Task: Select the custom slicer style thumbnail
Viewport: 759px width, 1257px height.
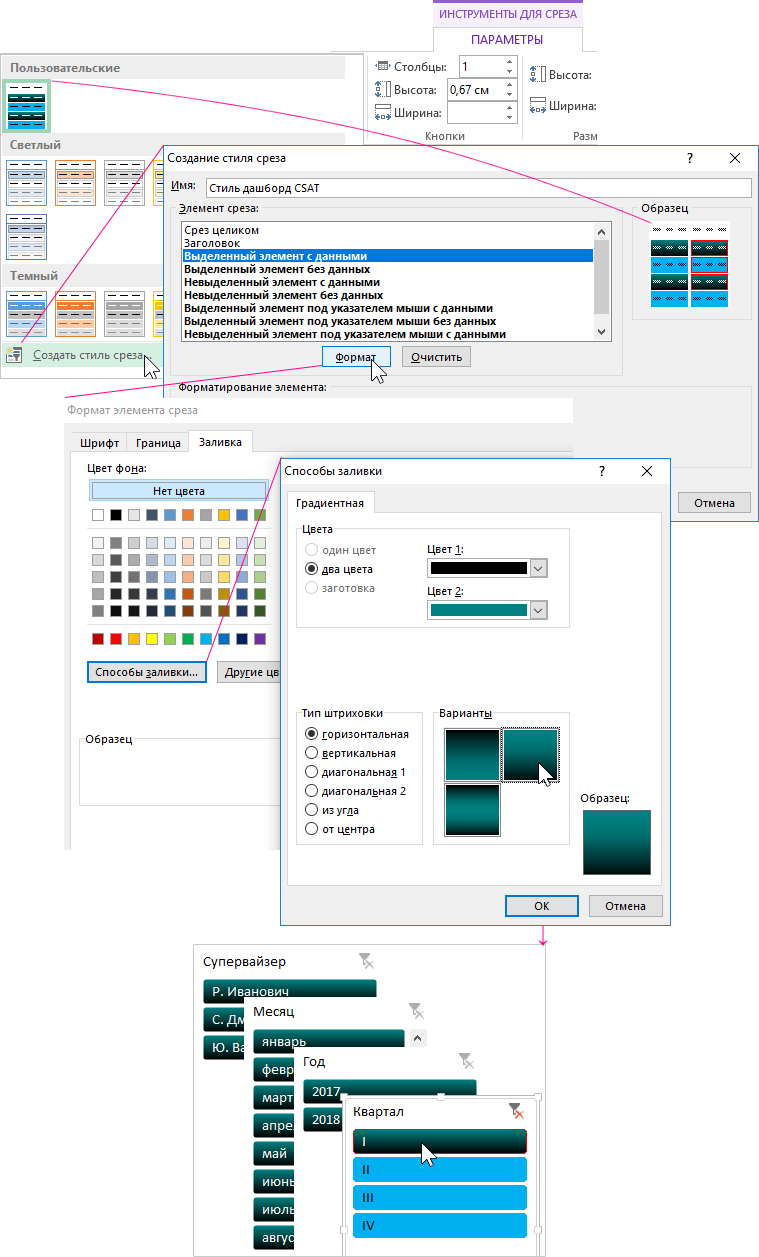Action: 27,107
